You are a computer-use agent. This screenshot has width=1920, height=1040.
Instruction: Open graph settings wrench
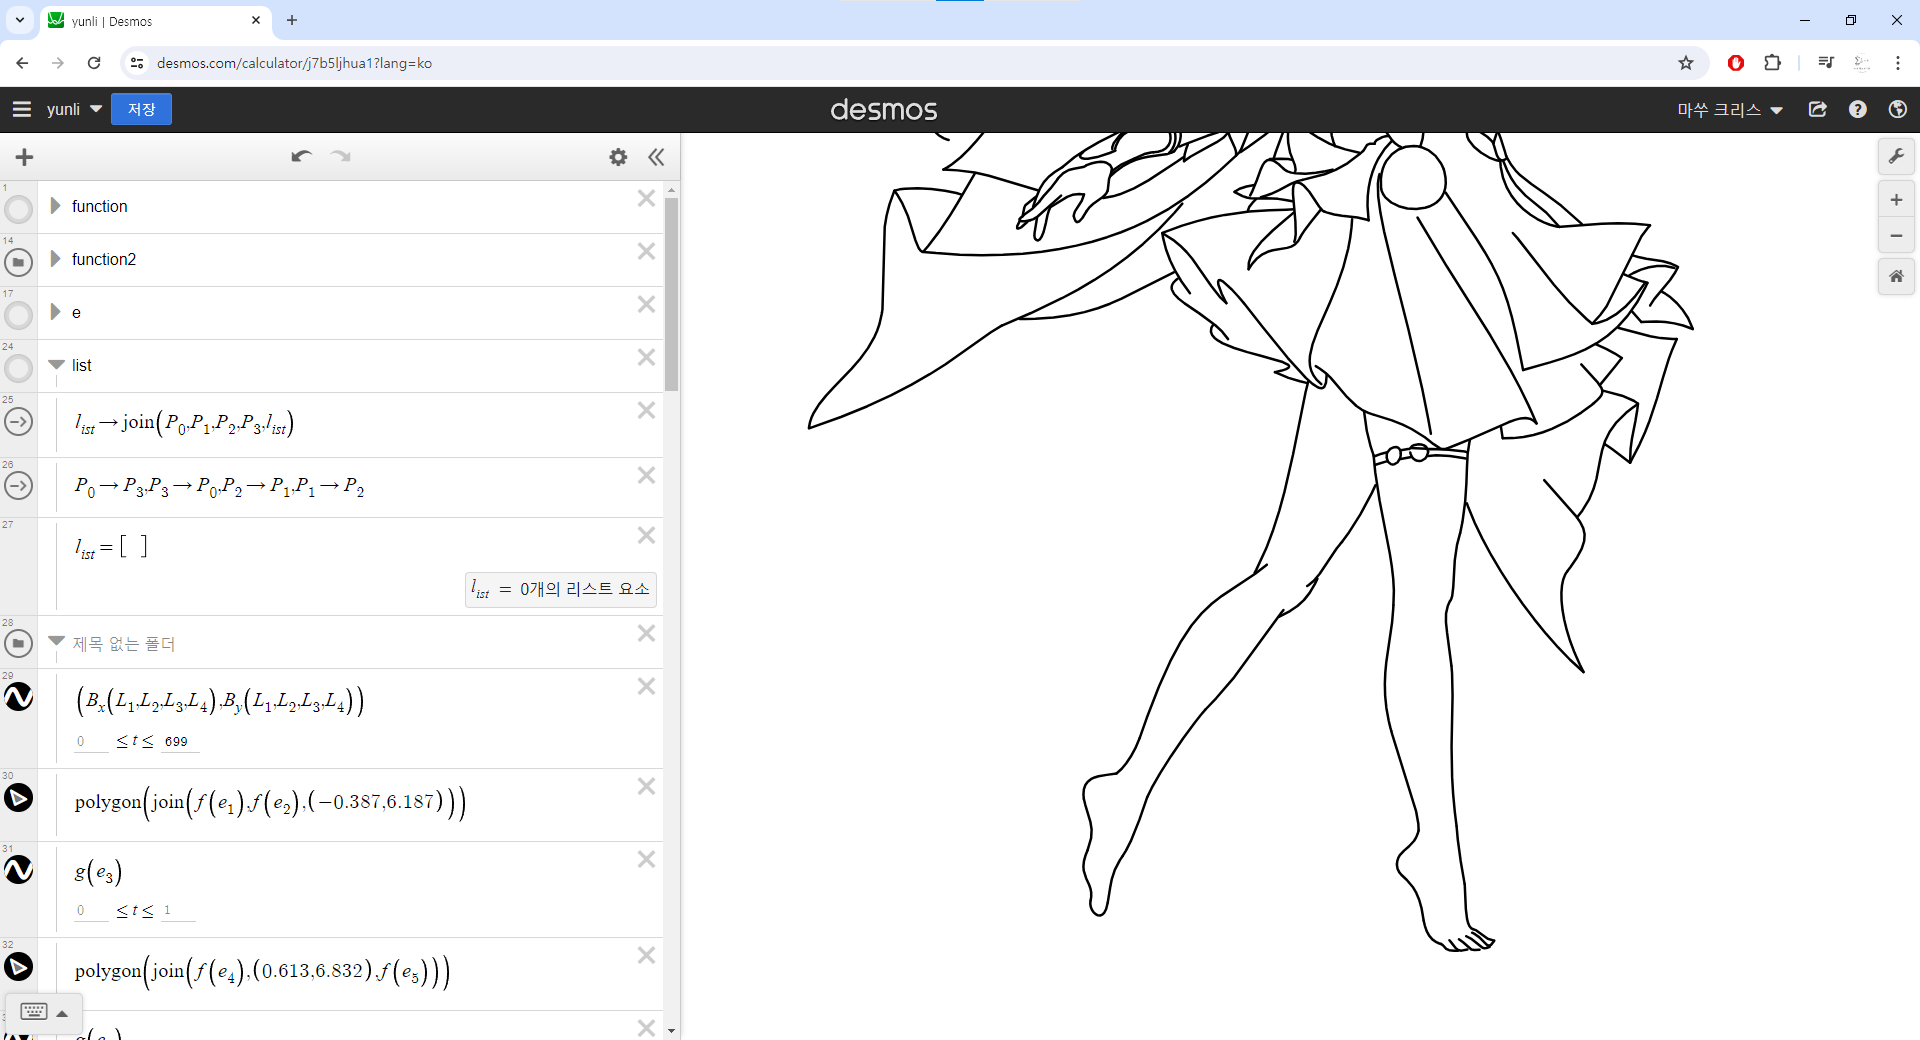click(1896, 156)
